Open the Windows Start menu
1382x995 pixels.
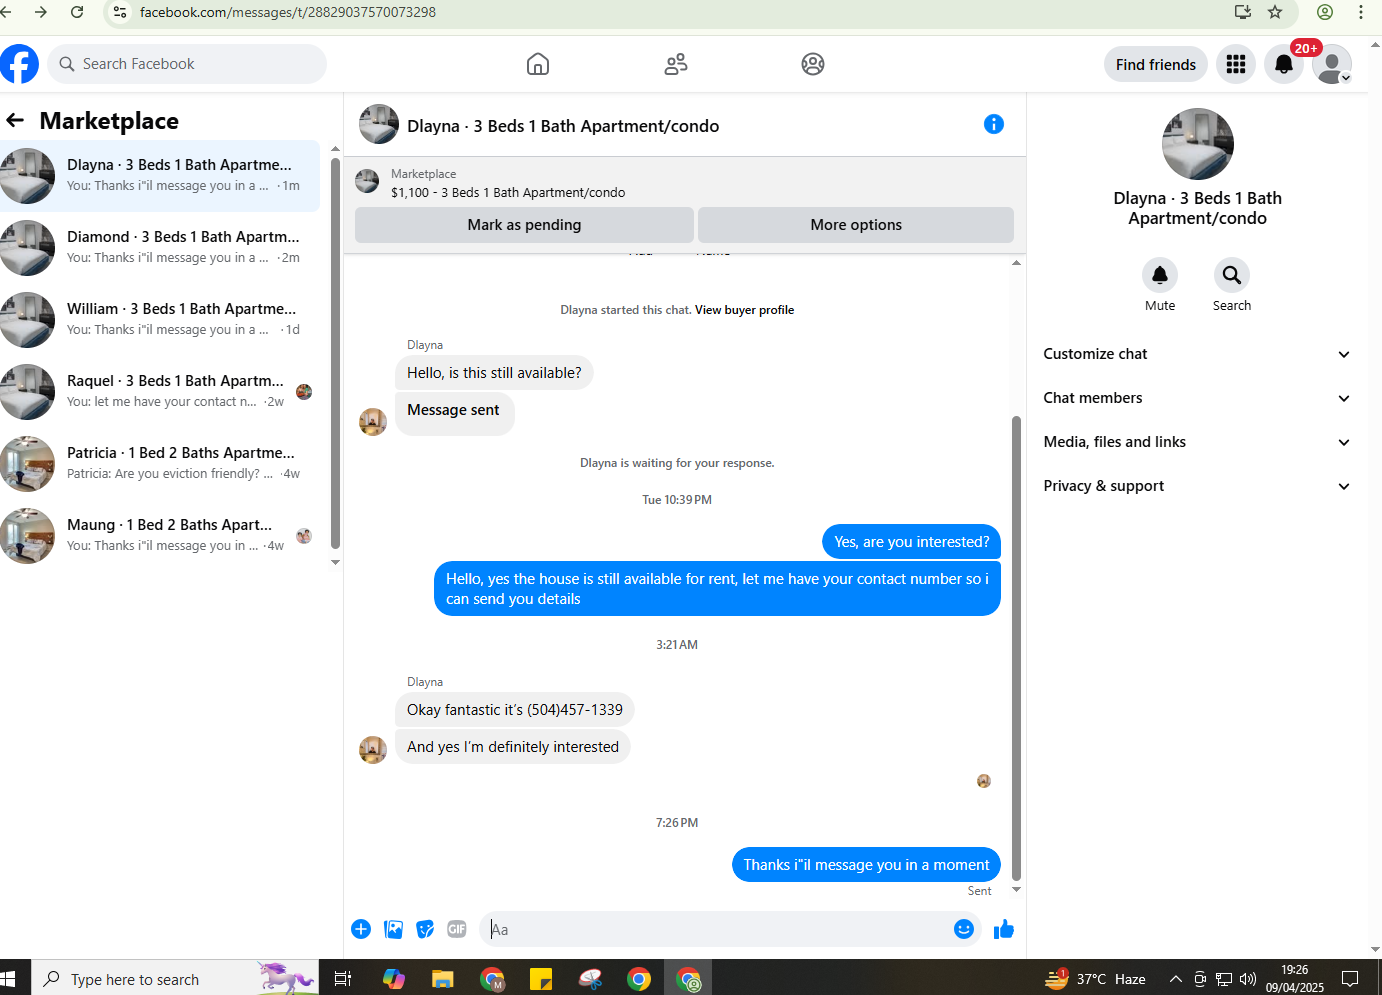9,978
